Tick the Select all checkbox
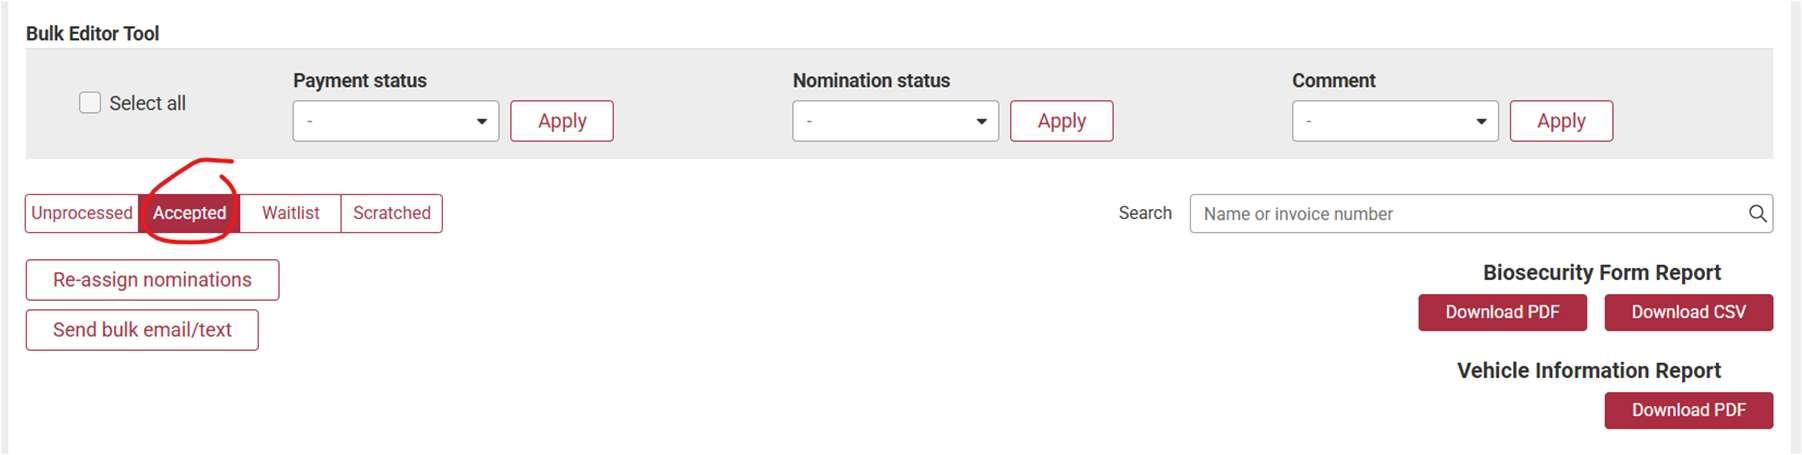 coord(90,103)
